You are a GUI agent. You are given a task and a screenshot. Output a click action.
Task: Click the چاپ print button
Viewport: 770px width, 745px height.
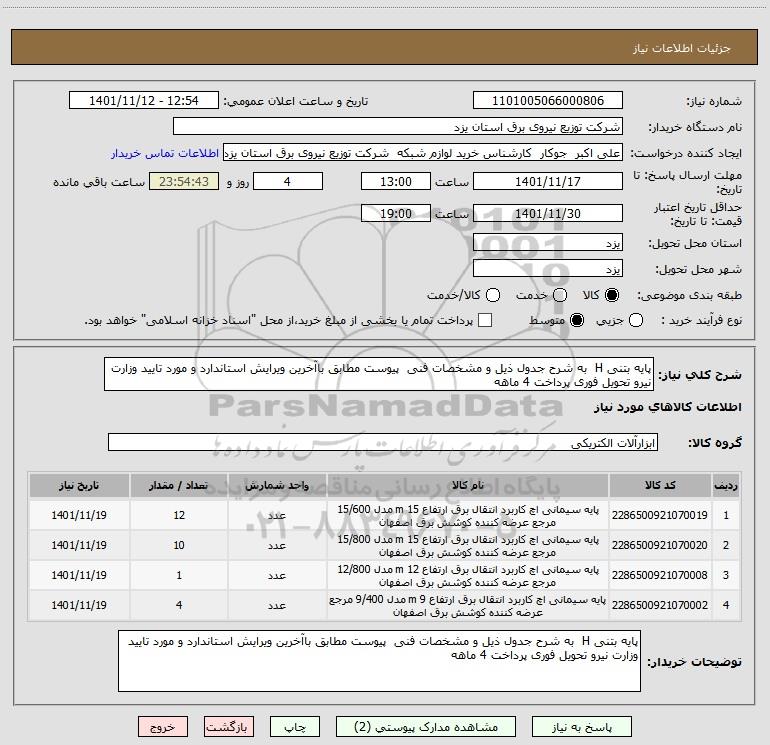point(295,727)
